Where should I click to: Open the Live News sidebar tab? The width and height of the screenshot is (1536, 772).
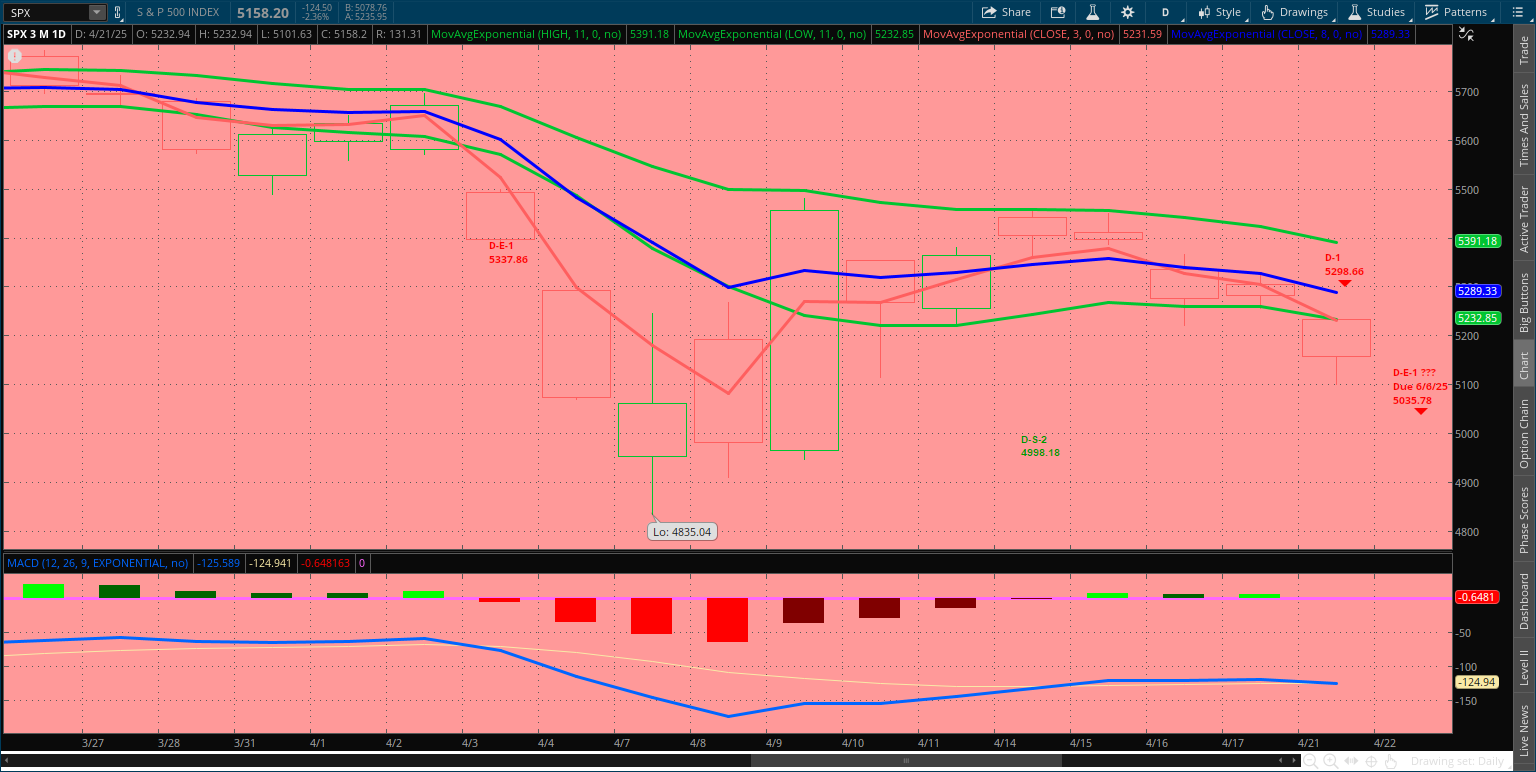point(1524,730)
